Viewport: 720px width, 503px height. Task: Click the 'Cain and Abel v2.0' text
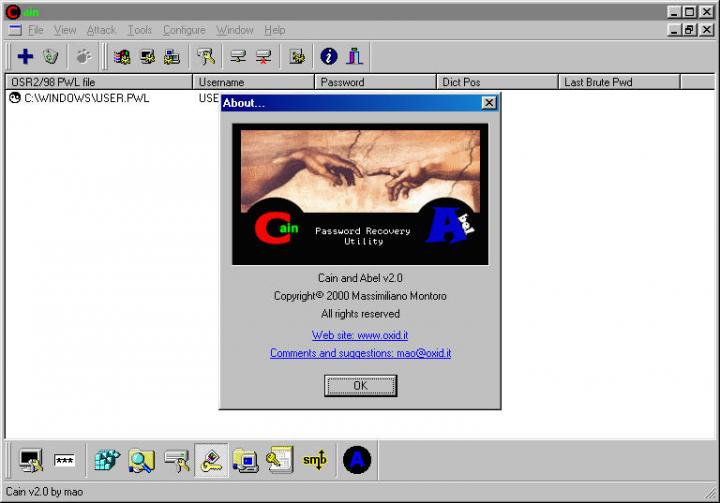[x=360, y=278]
